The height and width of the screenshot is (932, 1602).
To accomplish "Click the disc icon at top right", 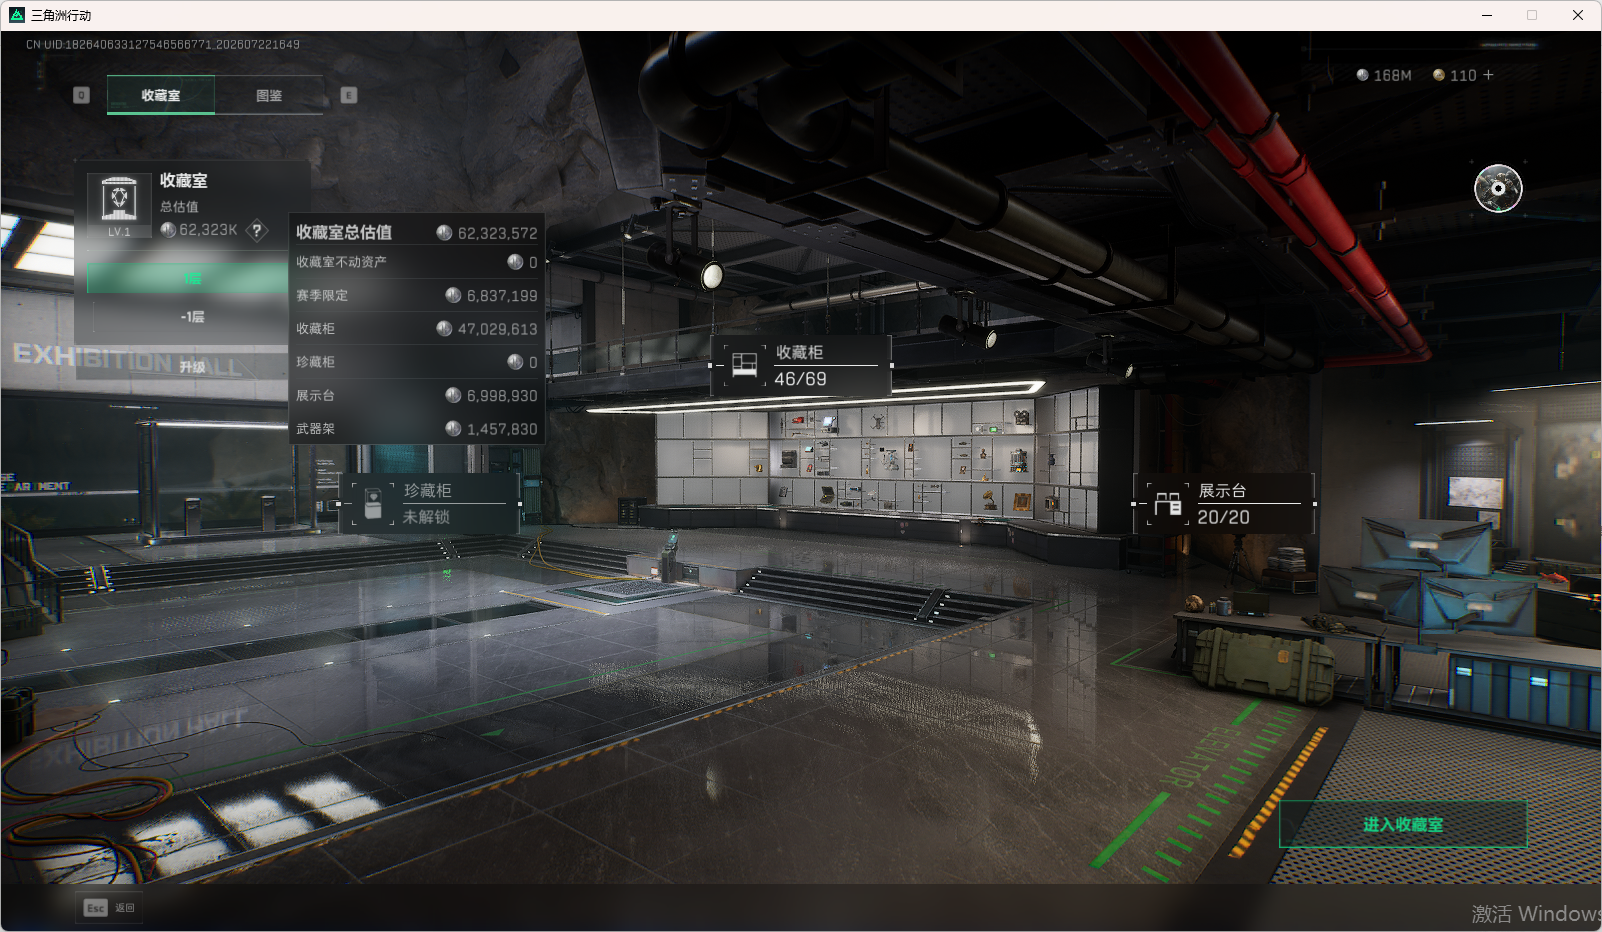I will pos(1498,188).
